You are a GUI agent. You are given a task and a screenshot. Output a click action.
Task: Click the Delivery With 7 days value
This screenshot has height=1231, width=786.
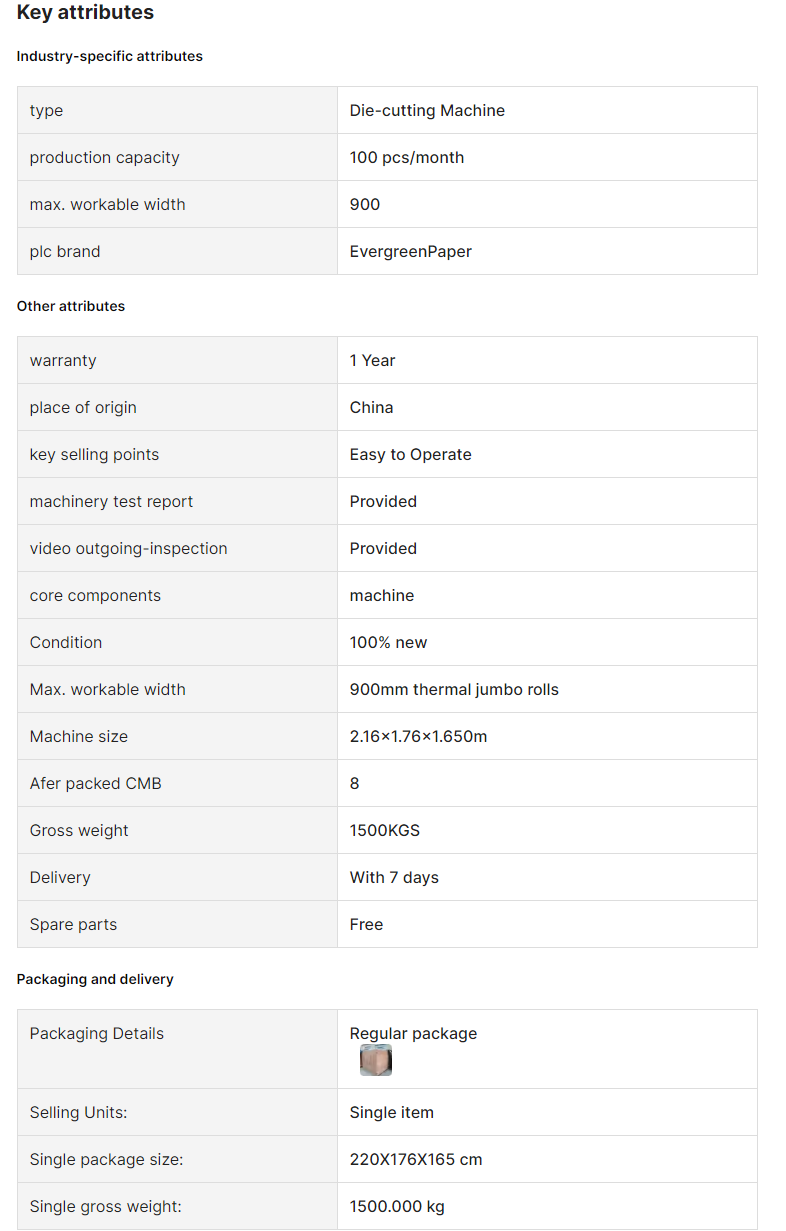click(394, 877)
